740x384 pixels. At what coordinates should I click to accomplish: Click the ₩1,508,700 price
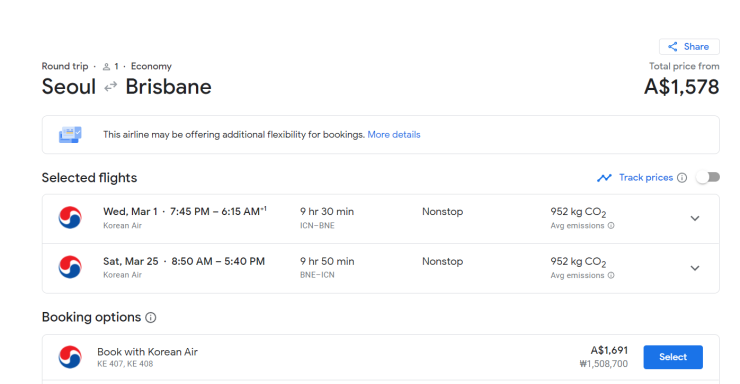[x=604, y=364]
